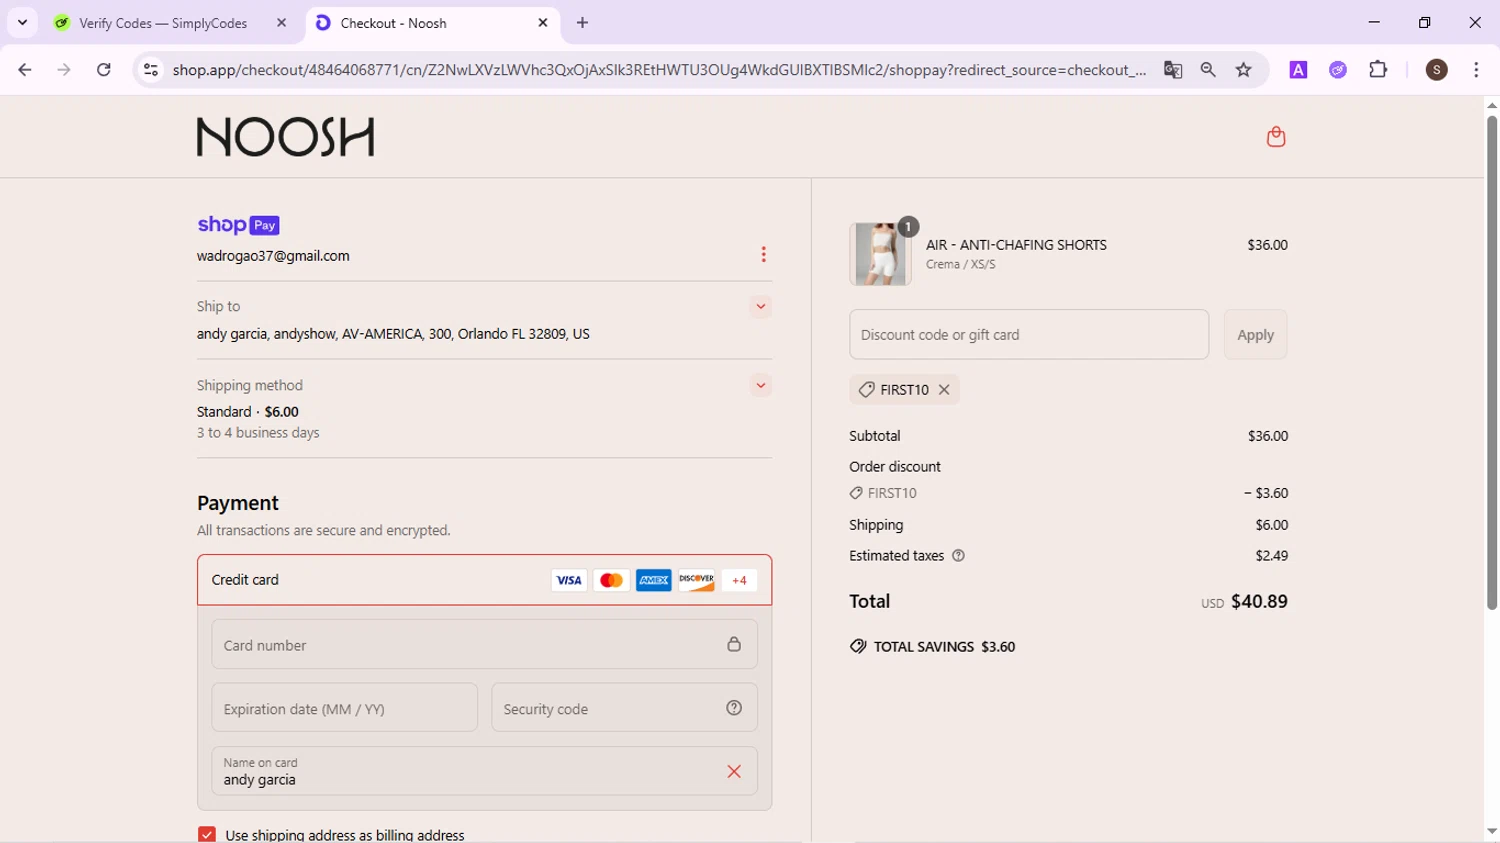The width and height of the screenshot is (1500, 843).
Task: Click the Subtotal $36.00 value
Action: [x=1268, y=436]
